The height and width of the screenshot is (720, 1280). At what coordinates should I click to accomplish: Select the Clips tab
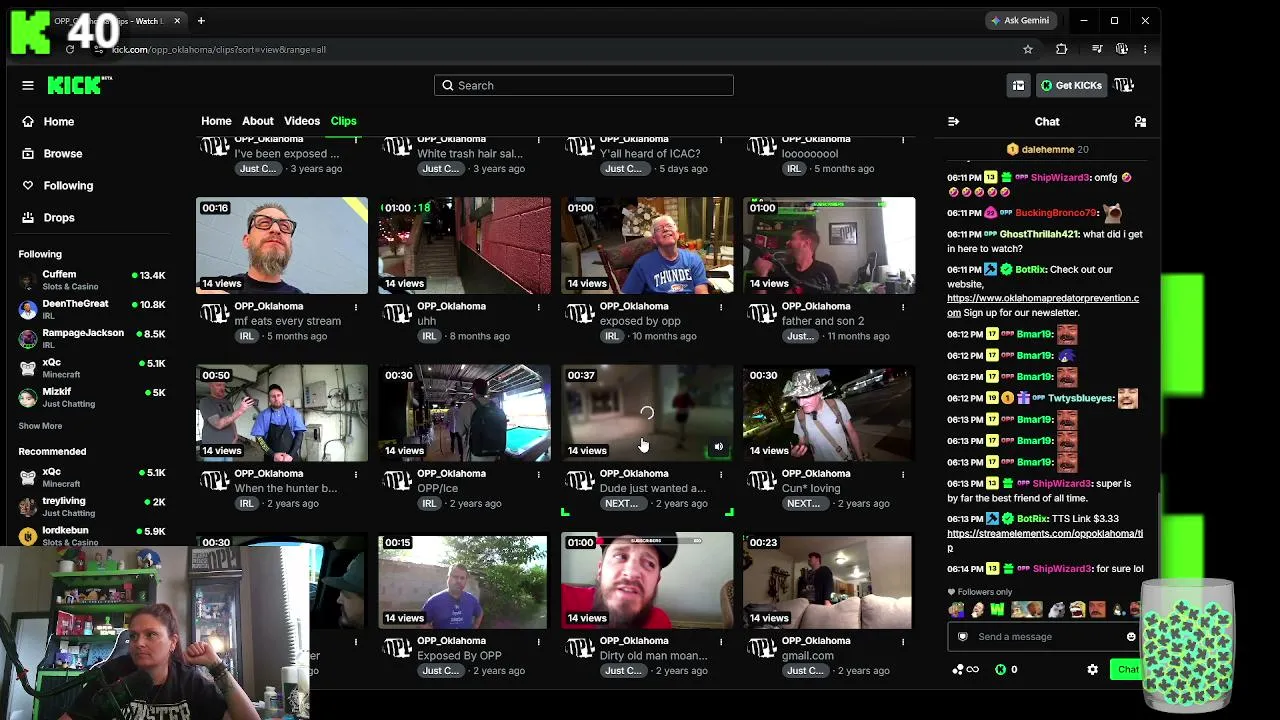click(x=343, y=121)
